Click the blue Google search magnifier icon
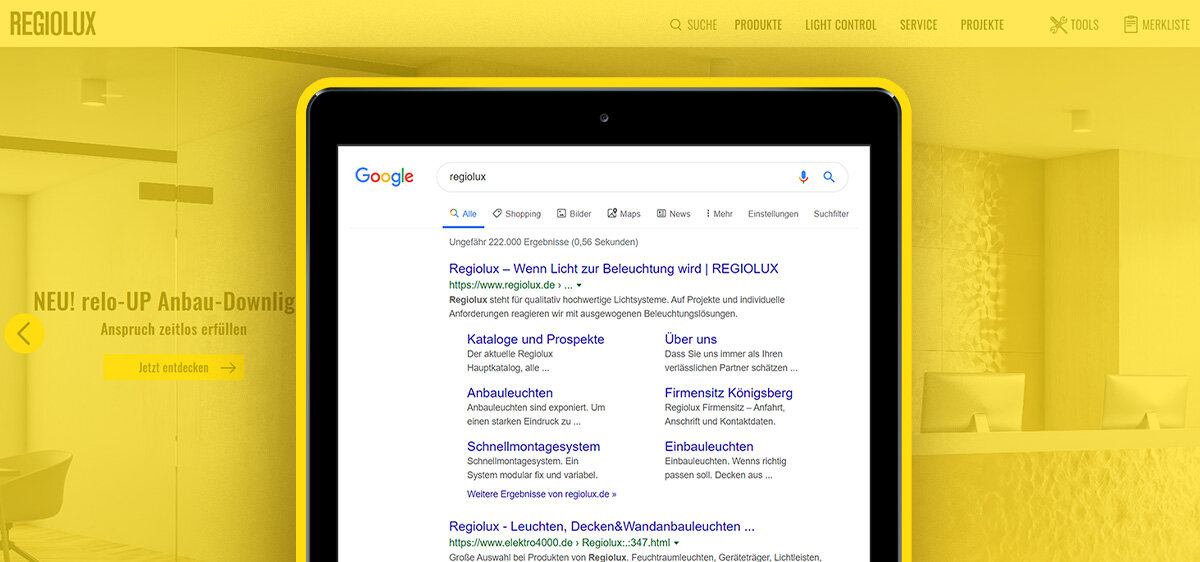 click(x=828, y=177)
